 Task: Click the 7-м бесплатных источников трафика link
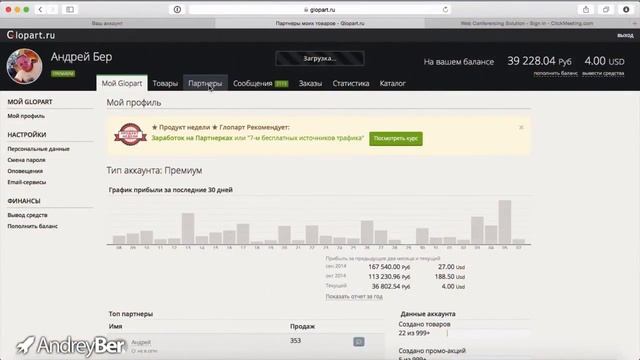coord(305,138)
